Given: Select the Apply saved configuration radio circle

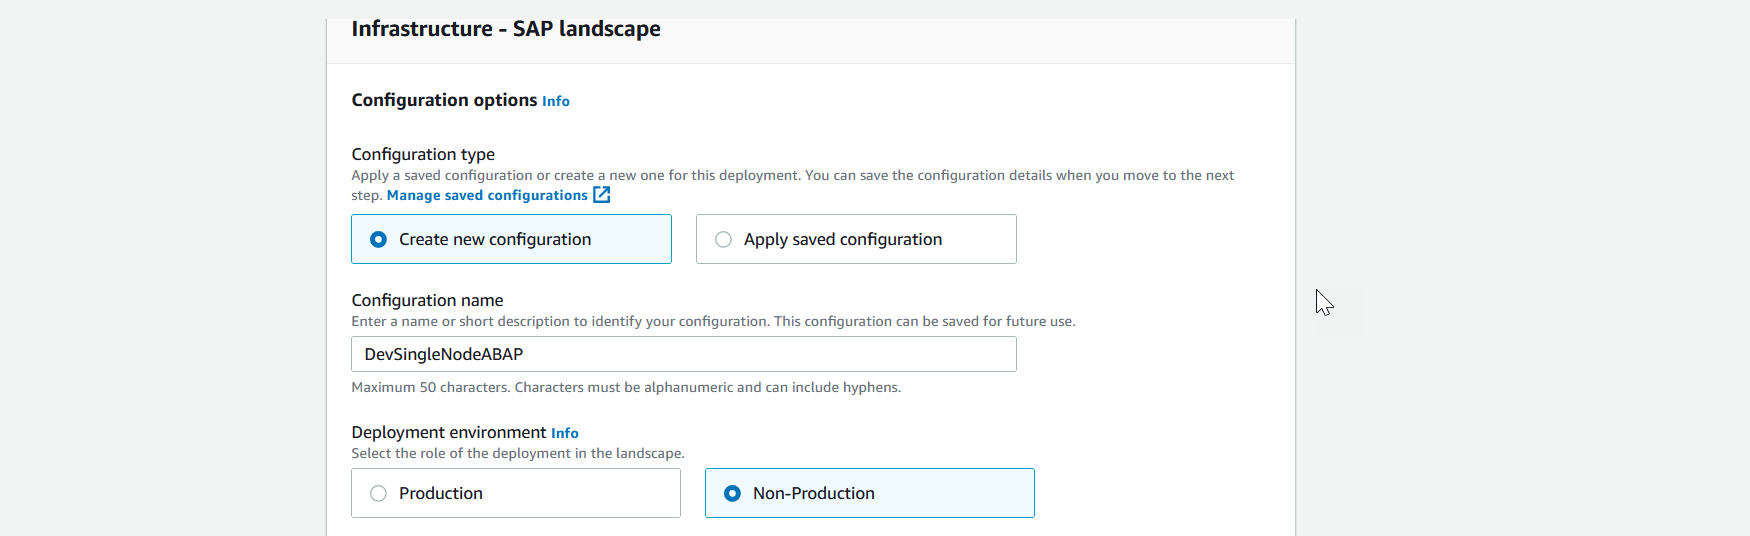Looking at the screenshot, I should tap(724, 240).
